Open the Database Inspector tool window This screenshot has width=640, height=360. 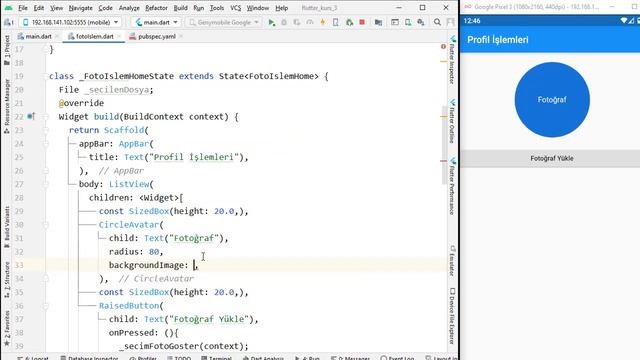89,358
